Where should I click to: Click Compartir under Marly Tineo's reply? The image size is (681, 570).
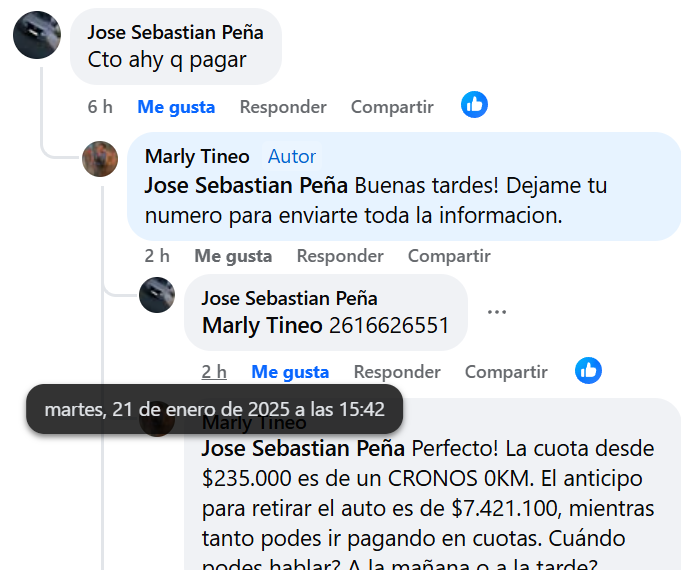tap(449, 256)
